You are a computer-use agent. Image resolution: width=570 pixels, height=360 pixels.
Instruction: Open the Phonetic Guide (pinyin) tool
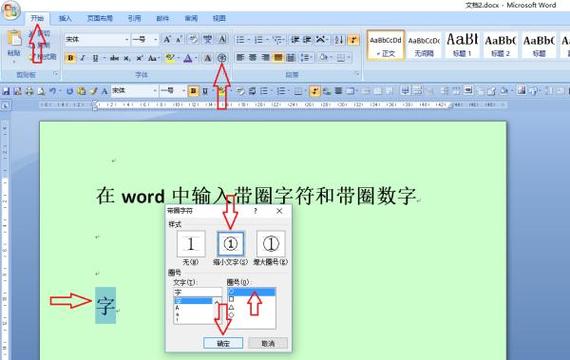[x=208, y=39]
